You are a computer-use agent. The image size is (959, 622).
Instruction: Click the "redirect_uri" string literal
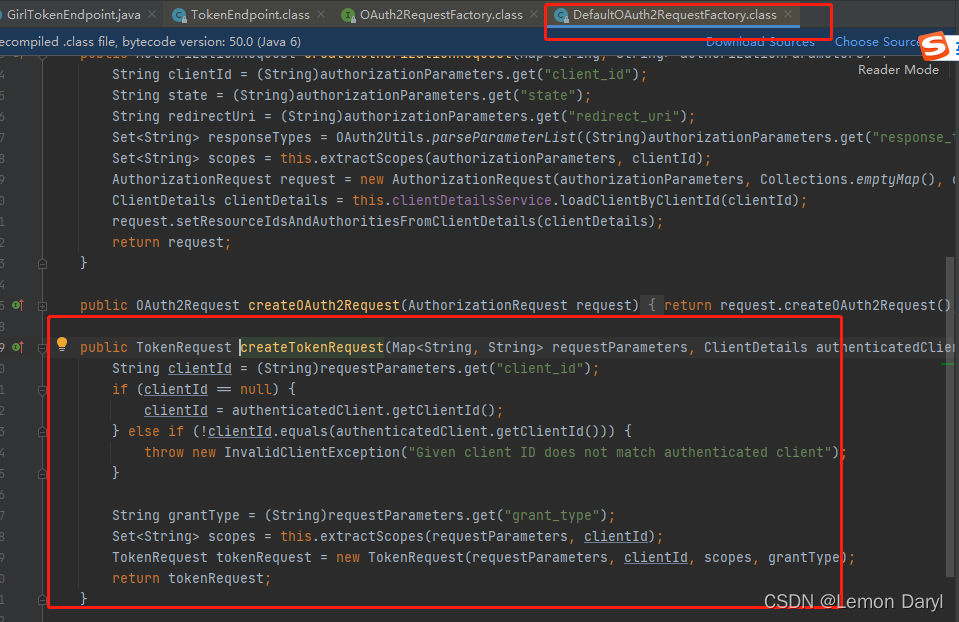pyautogui.click(x=624, y=116)
